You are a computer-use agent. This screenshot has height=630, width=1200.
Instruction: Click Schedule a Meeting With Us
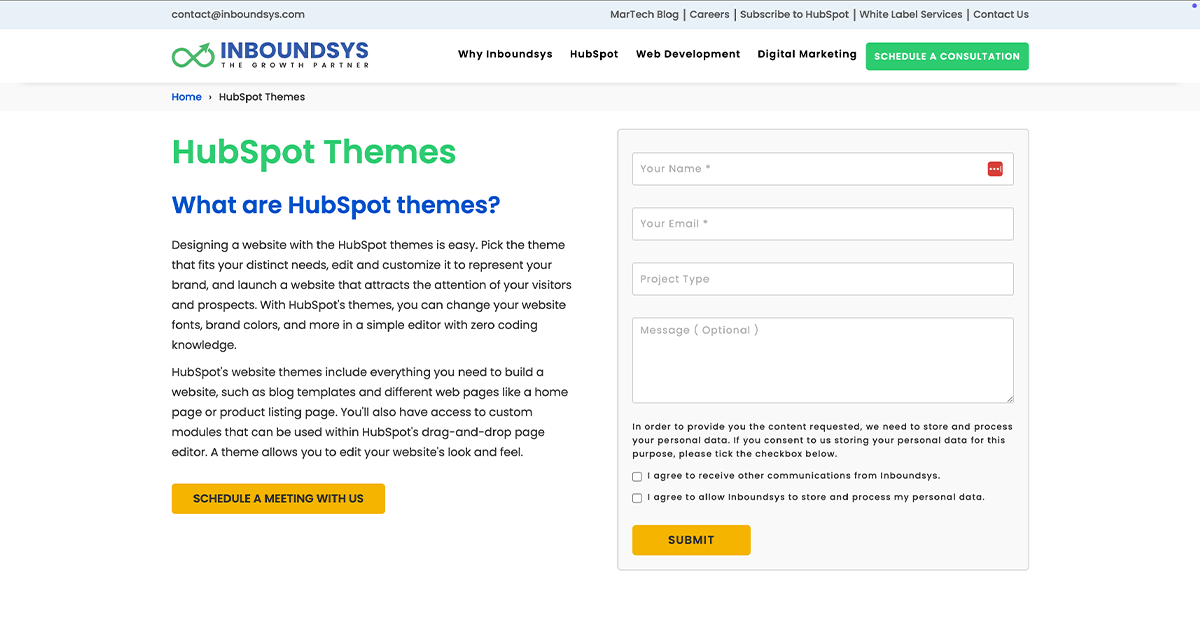point(278,498)
